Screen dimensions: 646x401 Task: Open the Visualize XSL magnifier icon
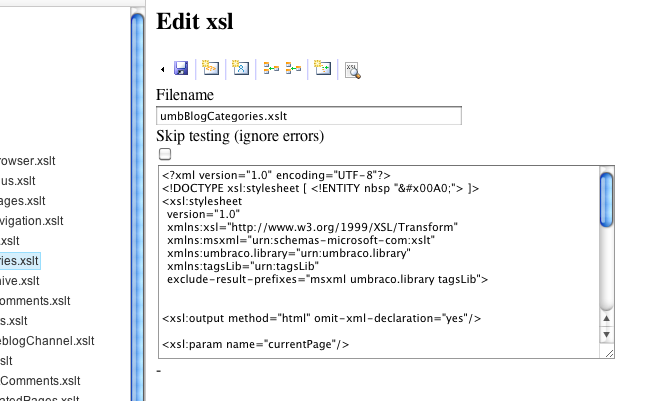click(x=352, y=69)
